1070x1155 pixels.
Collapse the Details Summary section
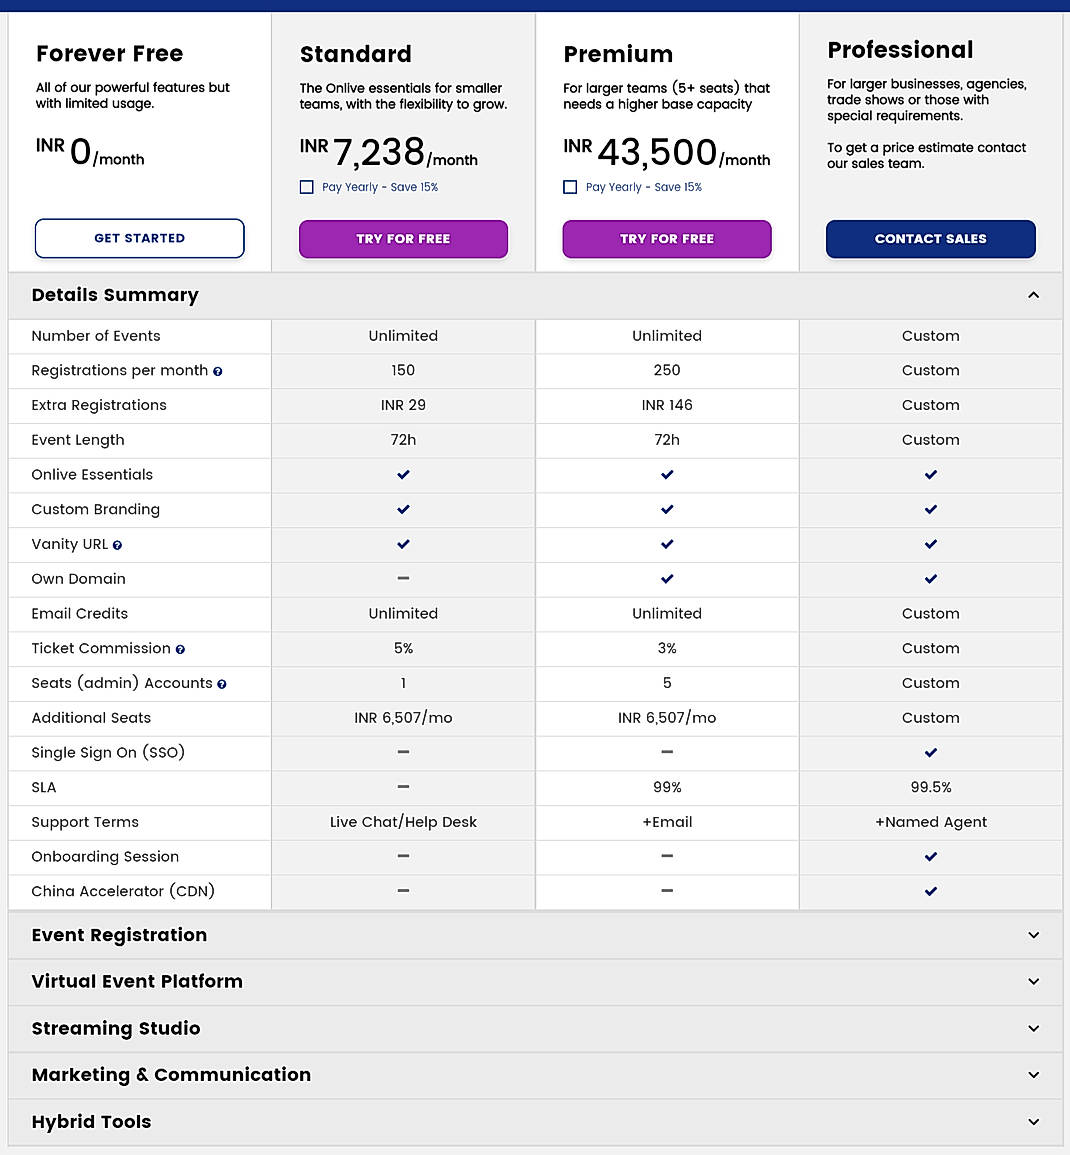pos(1033,295)
